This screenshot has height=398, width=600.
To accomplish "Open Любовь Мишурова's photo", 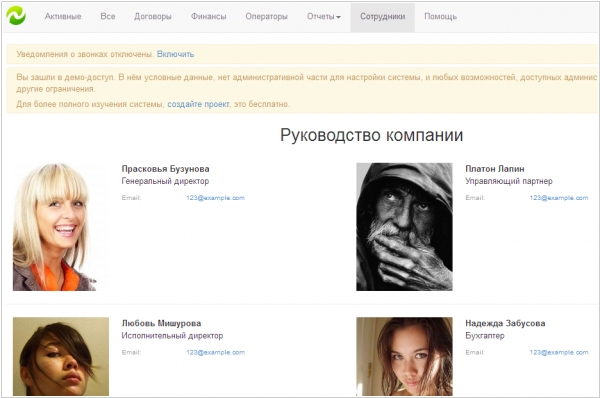I will [61, 356].
